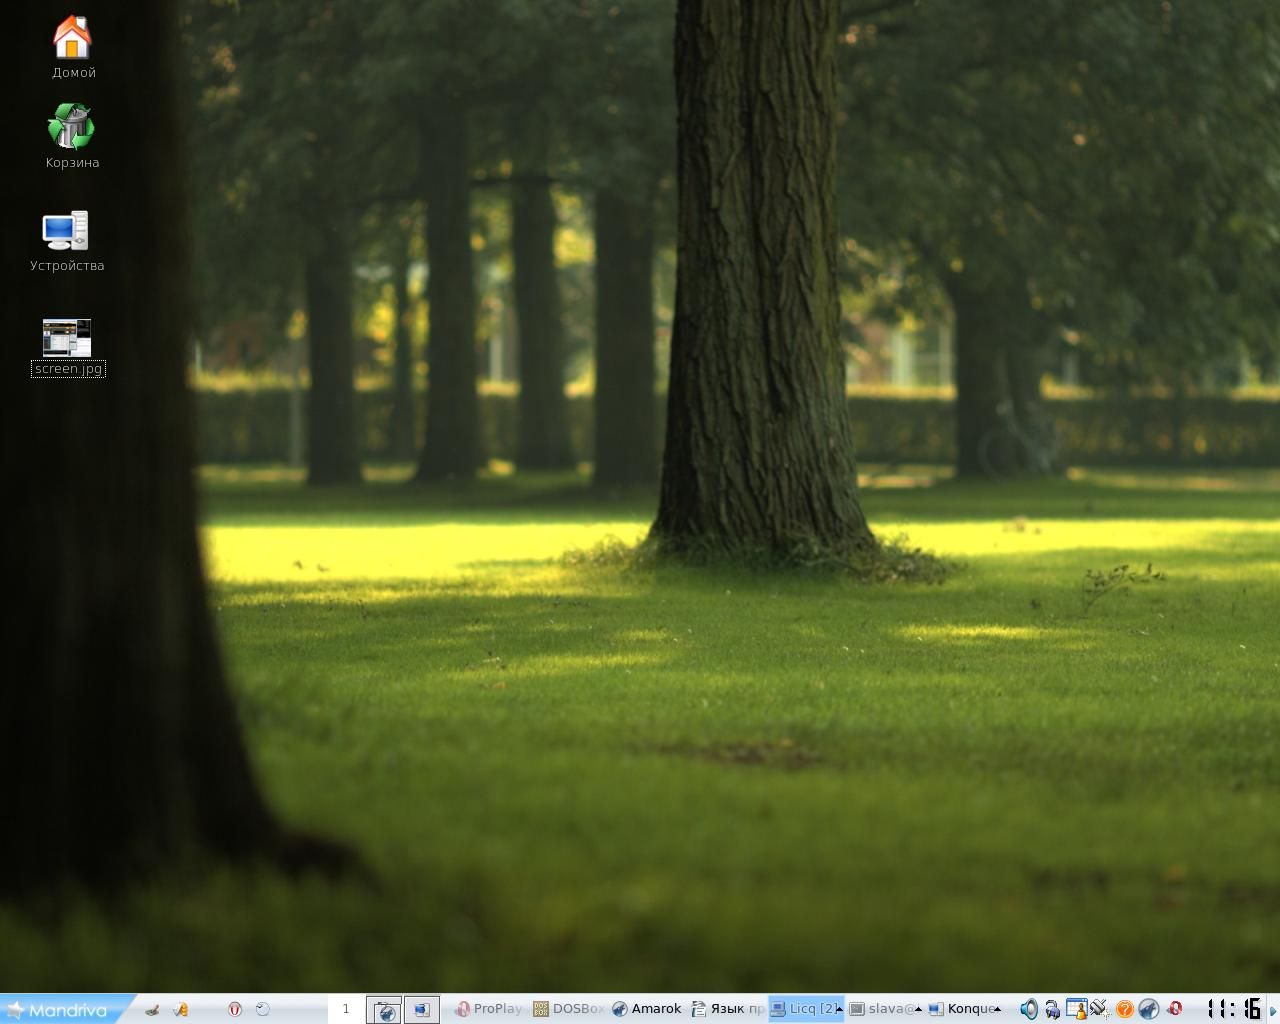The width and height of the screenshot is (1280, 1024).
Task: Click the network plug tray icon
Action: [1099, 1009]
